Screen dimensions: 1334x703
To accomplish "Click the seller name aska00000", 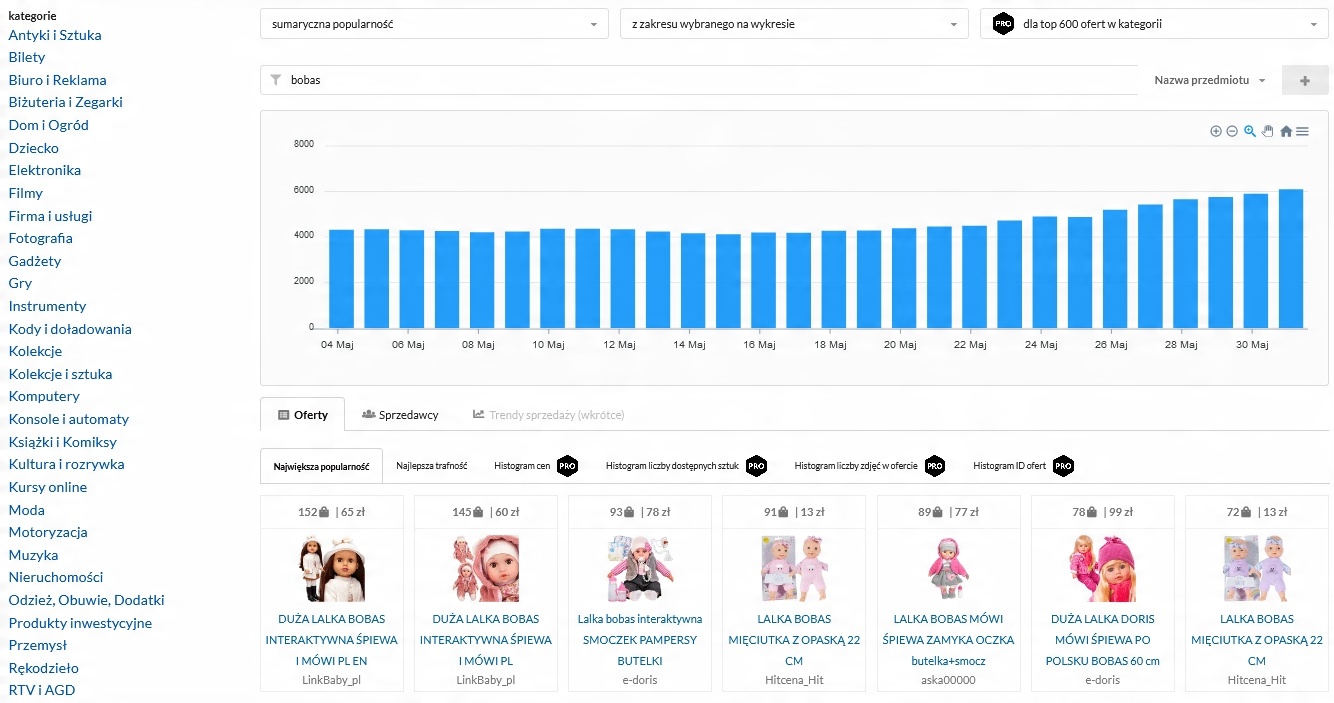I will (x=949, y=680).
